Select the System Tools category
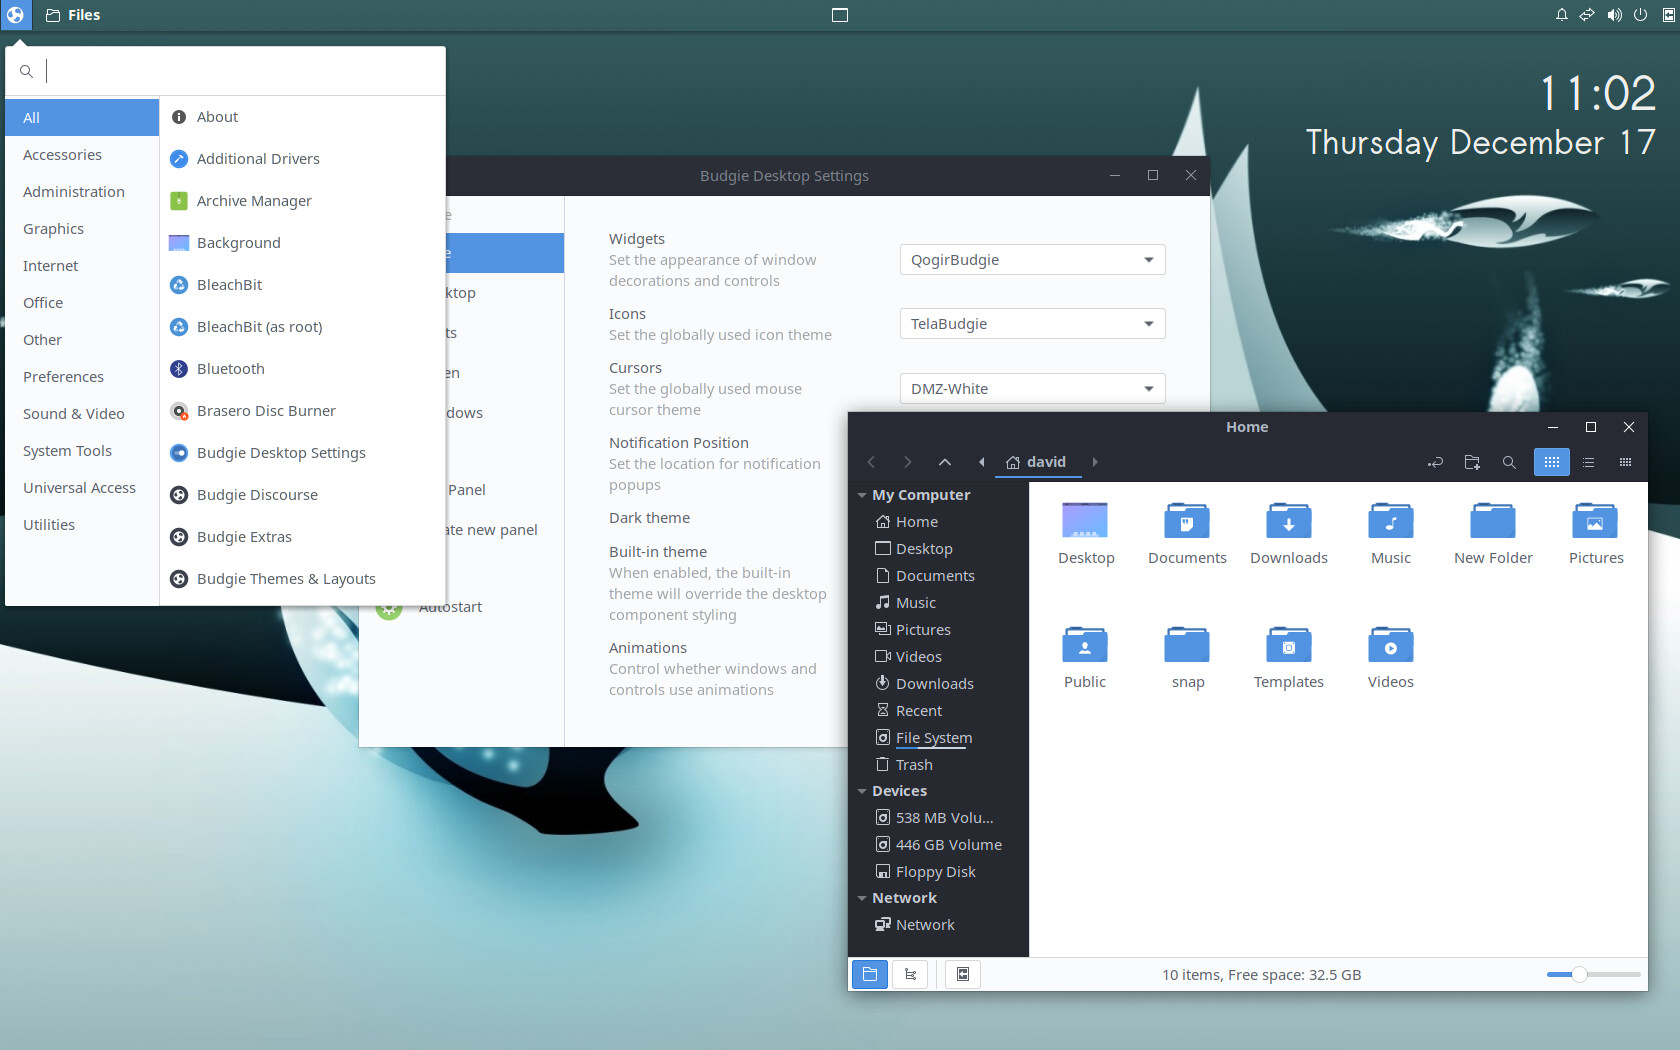The height and width of the screenshot is (1050, 1680). click(68, 451)
